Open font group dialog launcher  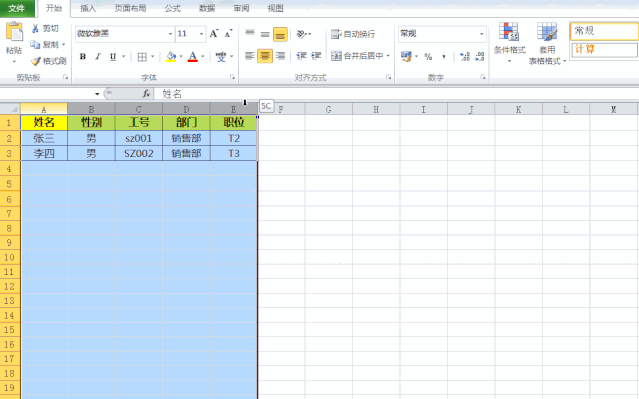point(232,77)
